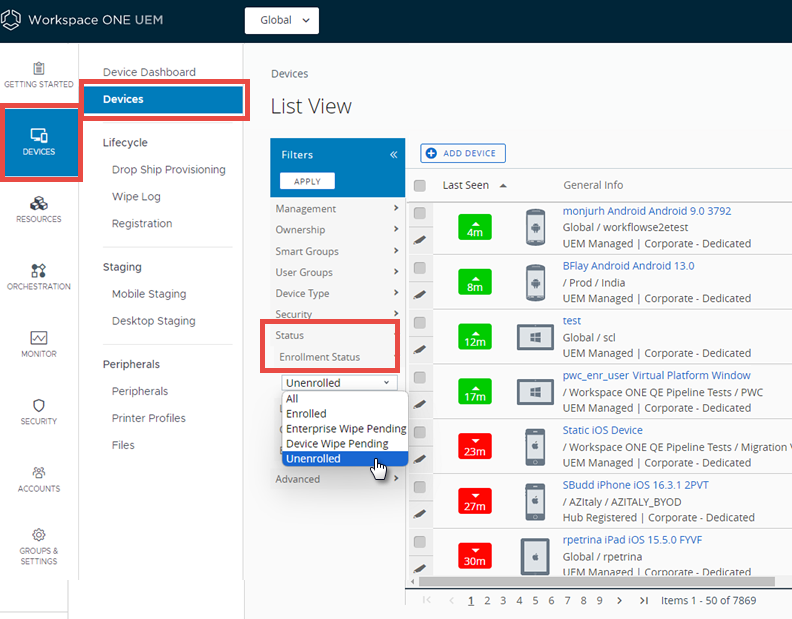792x619 pixels.
Task: Click the edit pencil for BFlay Android device
Action: click(x=419, y=295)
